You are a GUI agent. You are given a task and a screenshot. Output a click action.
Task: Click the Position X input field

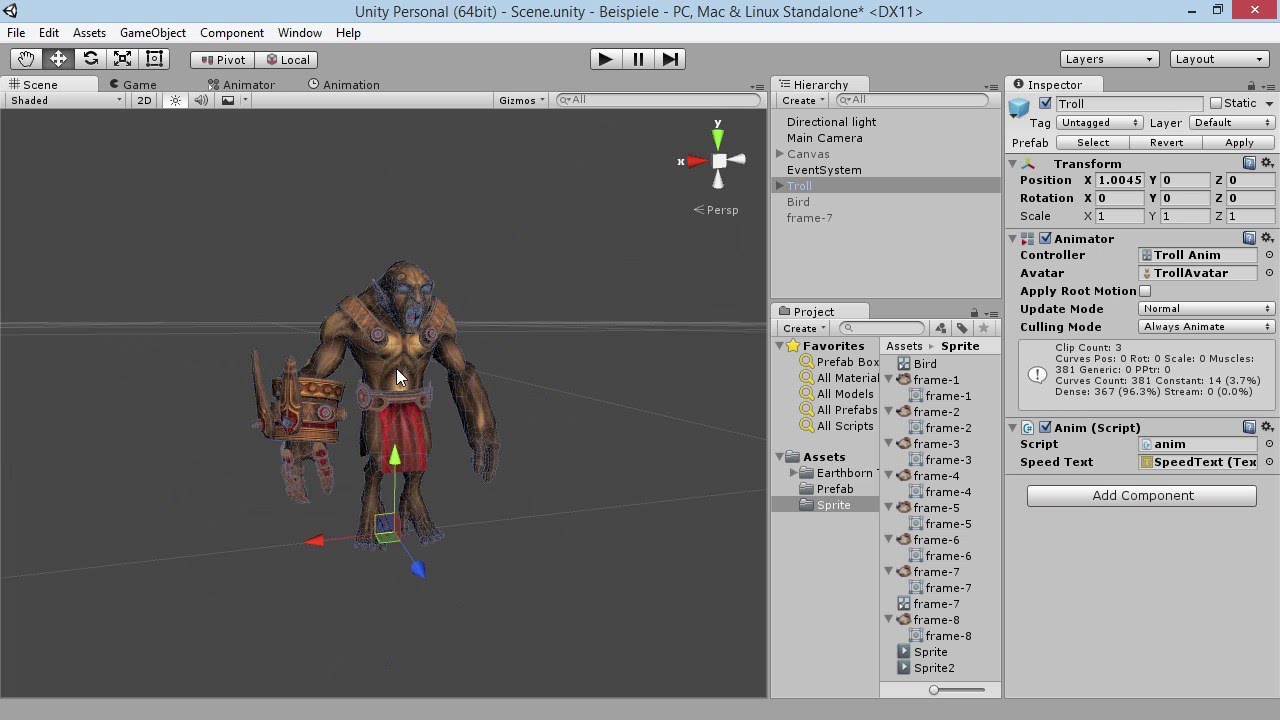(1120, 181)
